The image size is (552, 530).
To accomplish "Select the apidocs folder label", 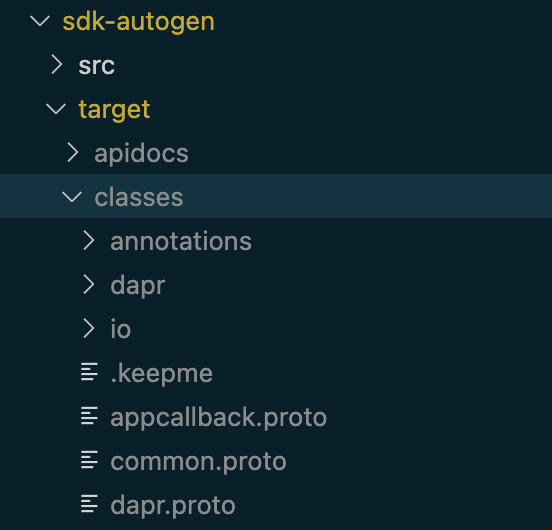I will click(x=141, y=154).
